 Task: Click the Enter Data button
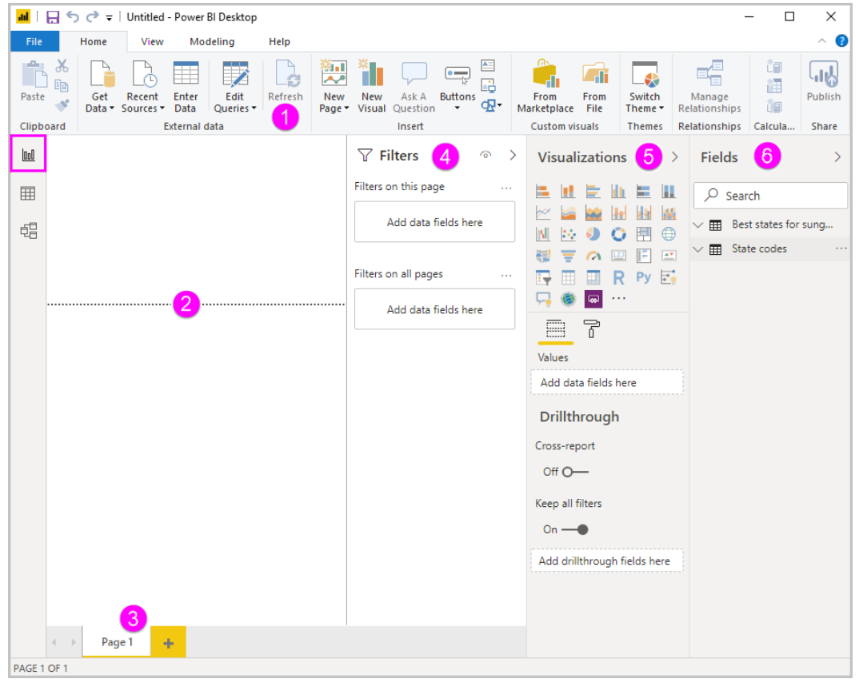tap(185, 86)
